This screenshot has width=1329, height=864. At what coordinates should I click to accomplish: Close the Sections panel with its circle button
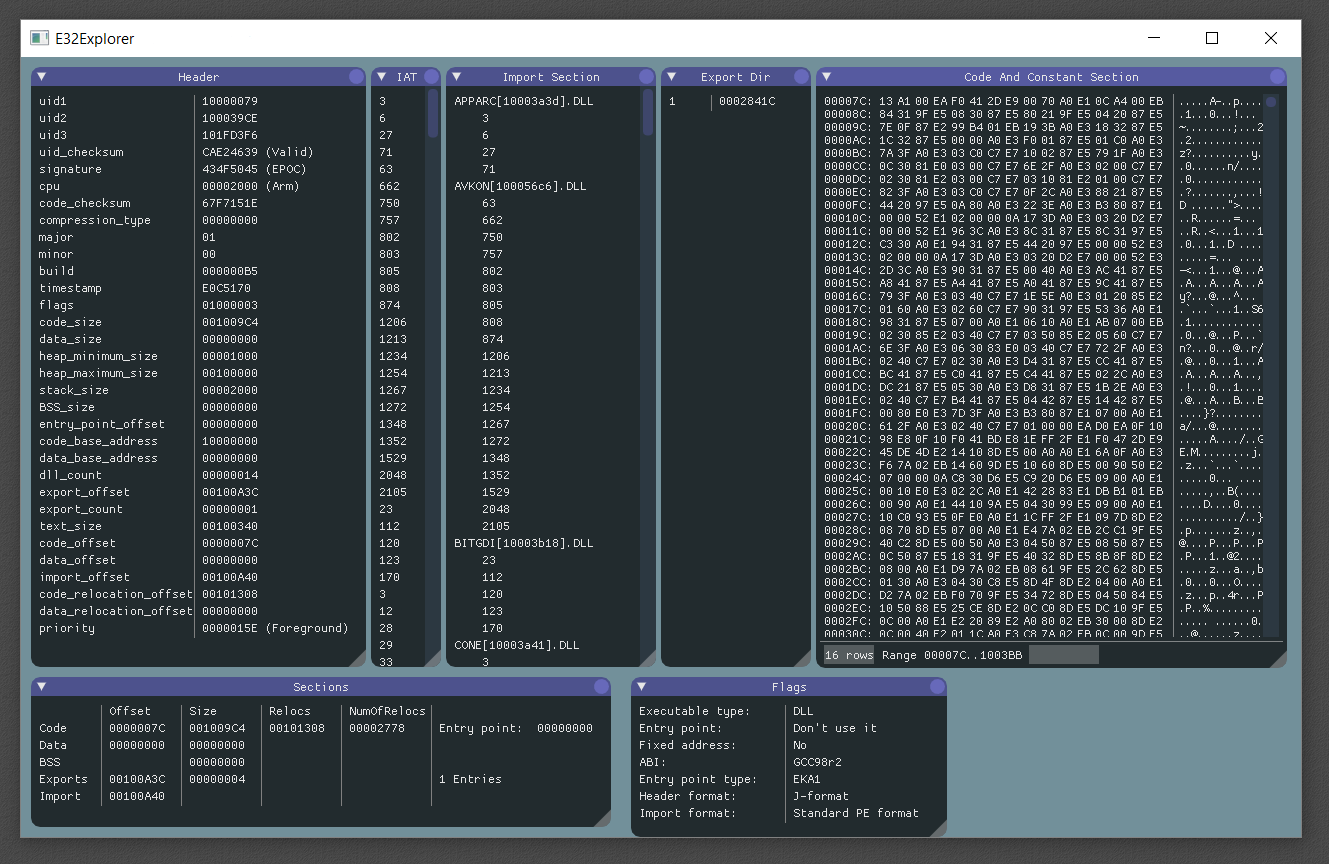click(601, 686)
